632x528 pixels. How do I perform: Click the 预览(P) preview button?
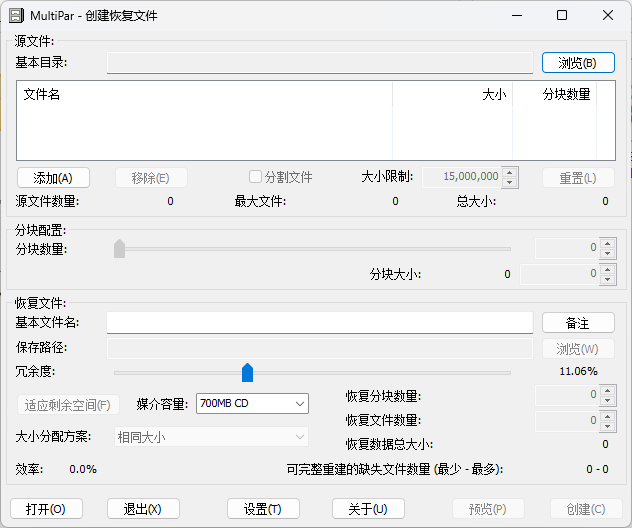tap(488, 509)
